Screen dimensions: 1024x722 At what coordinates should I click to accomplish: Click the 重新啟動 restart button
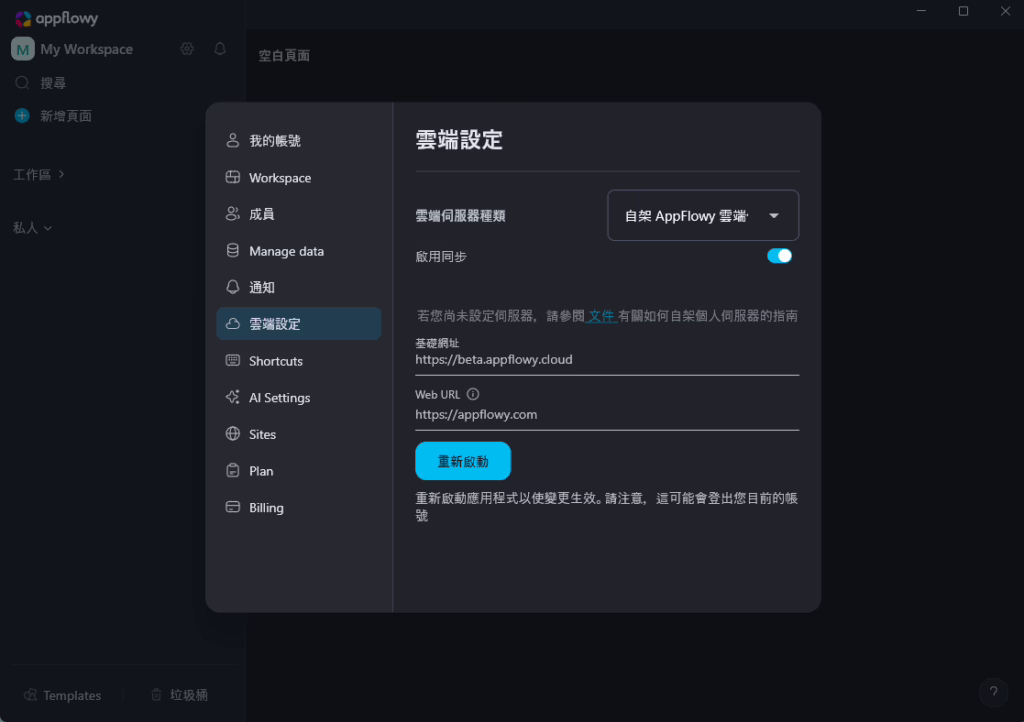click(463, 461)
